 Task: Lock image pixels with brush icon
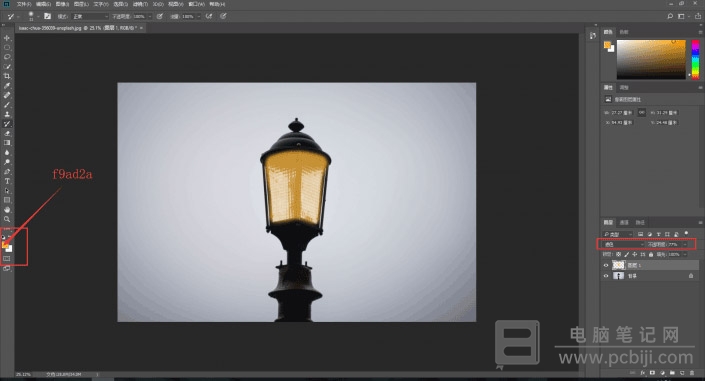pos(627,255)
